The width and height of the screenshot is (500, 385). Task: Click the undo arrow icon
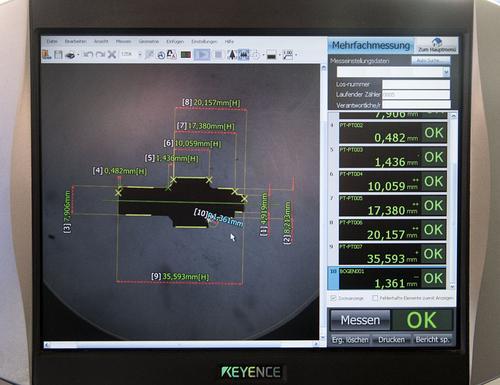pyautogui.click(x=88, y=54)
